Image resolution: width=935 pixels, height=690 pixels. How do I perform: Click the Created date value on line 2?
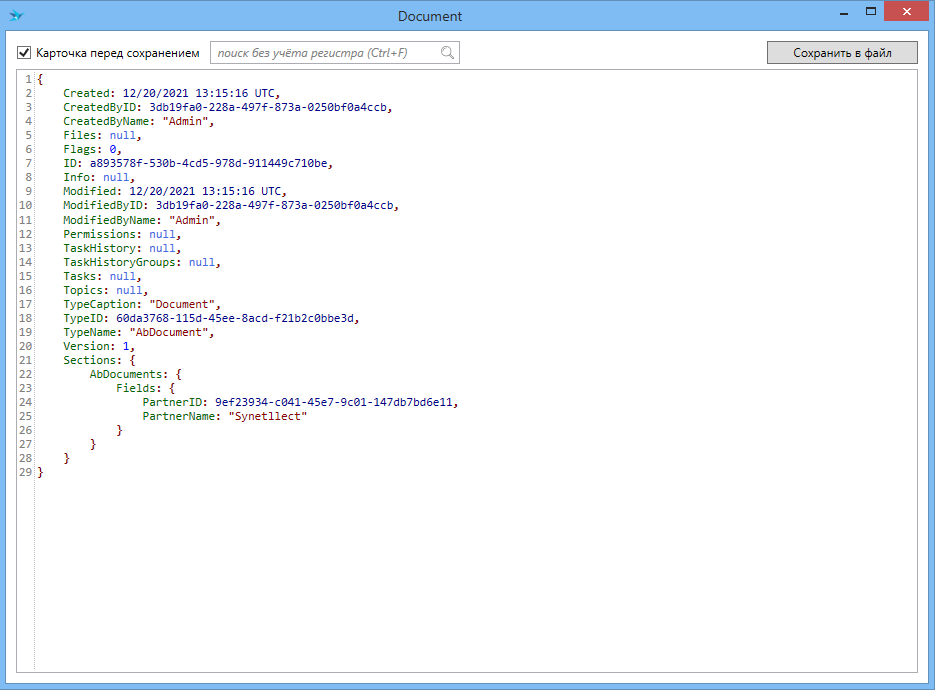click(x=198, y=93)
